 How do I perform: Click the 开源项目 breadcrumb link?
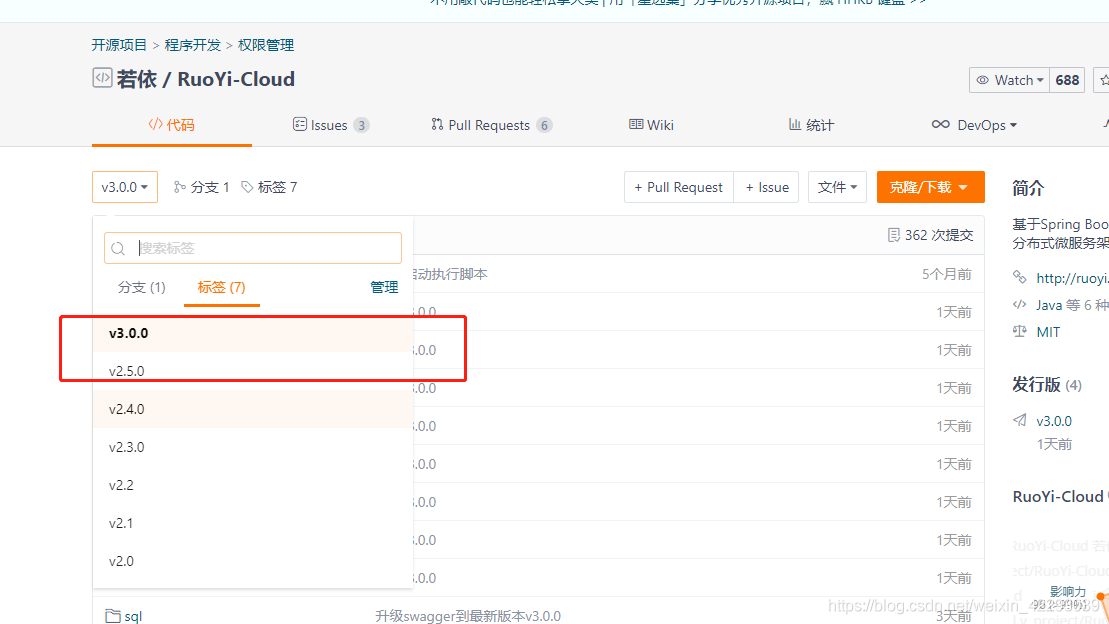(x=119, y=45)
